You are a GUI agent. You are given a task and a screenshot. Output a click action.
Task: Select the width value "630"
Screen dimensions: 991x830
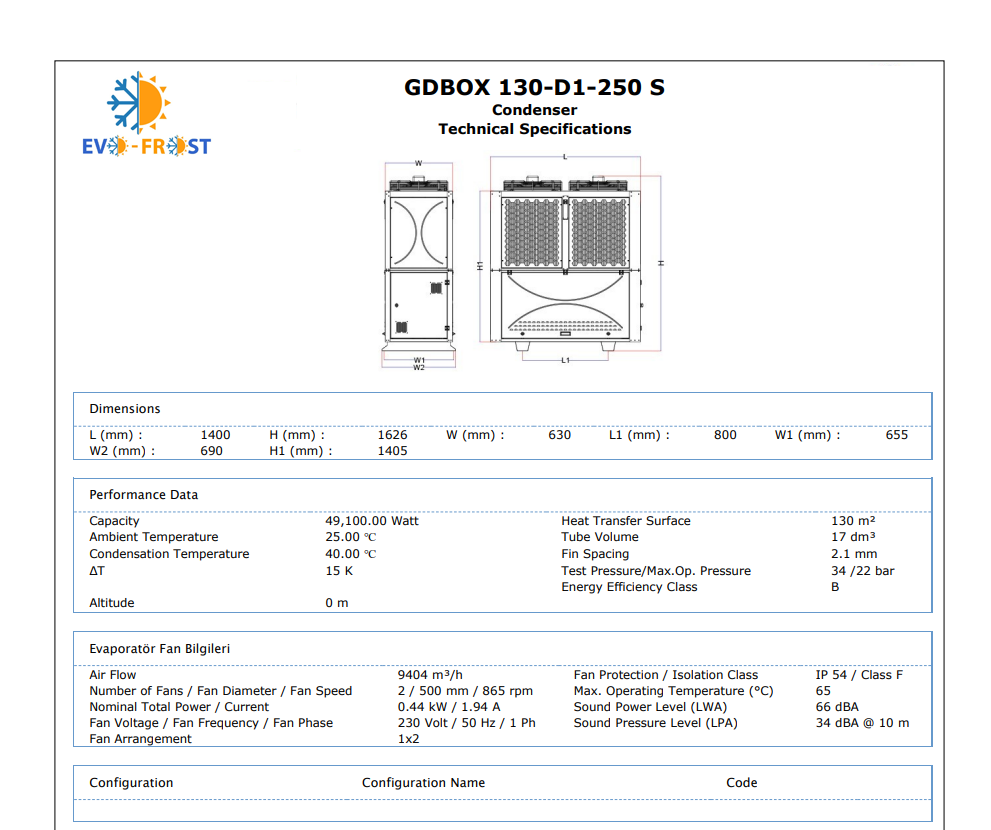559,435
